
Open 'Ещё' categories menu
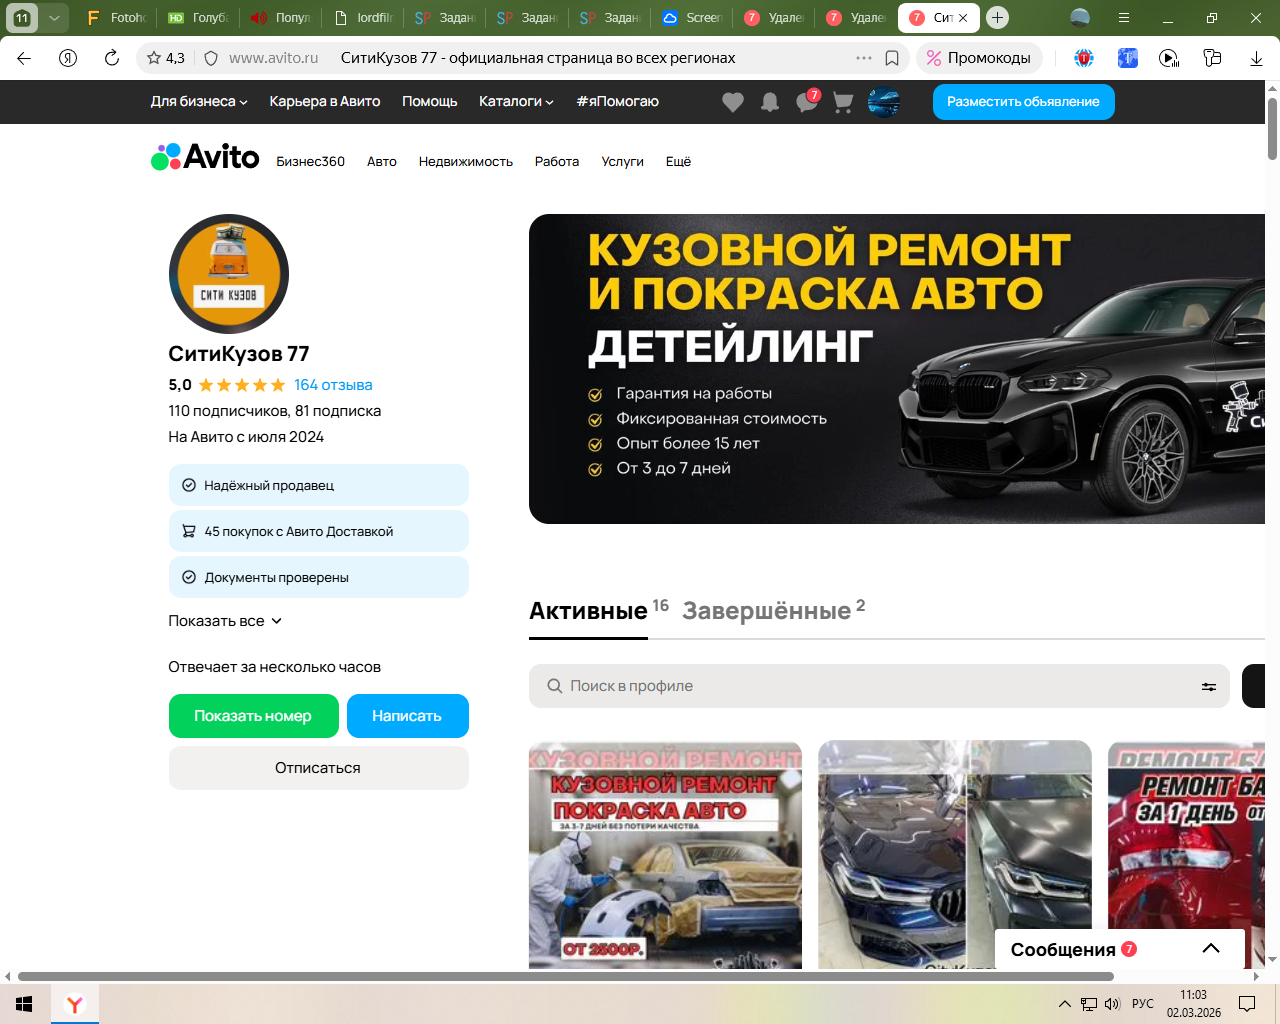pos(678,161)
